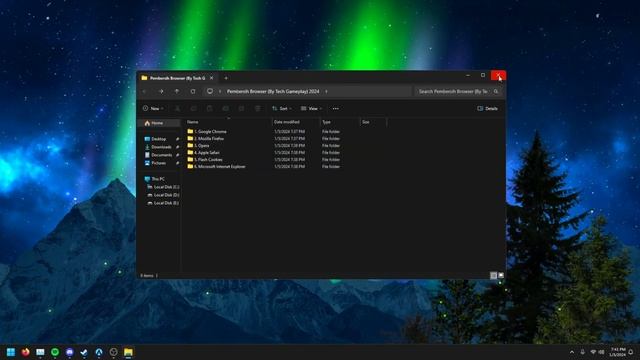Open the View dropdown menu
Screen dimensions: 640x360
[x=311, y=109]
